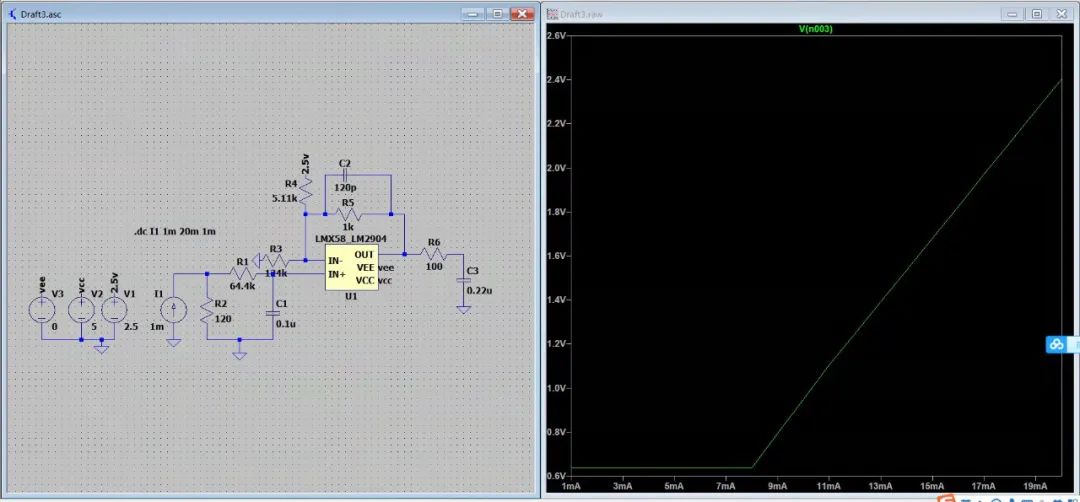
Task: Click the 0.6V y-axis label
Action: pyautogui.click(x=556, y=476)
